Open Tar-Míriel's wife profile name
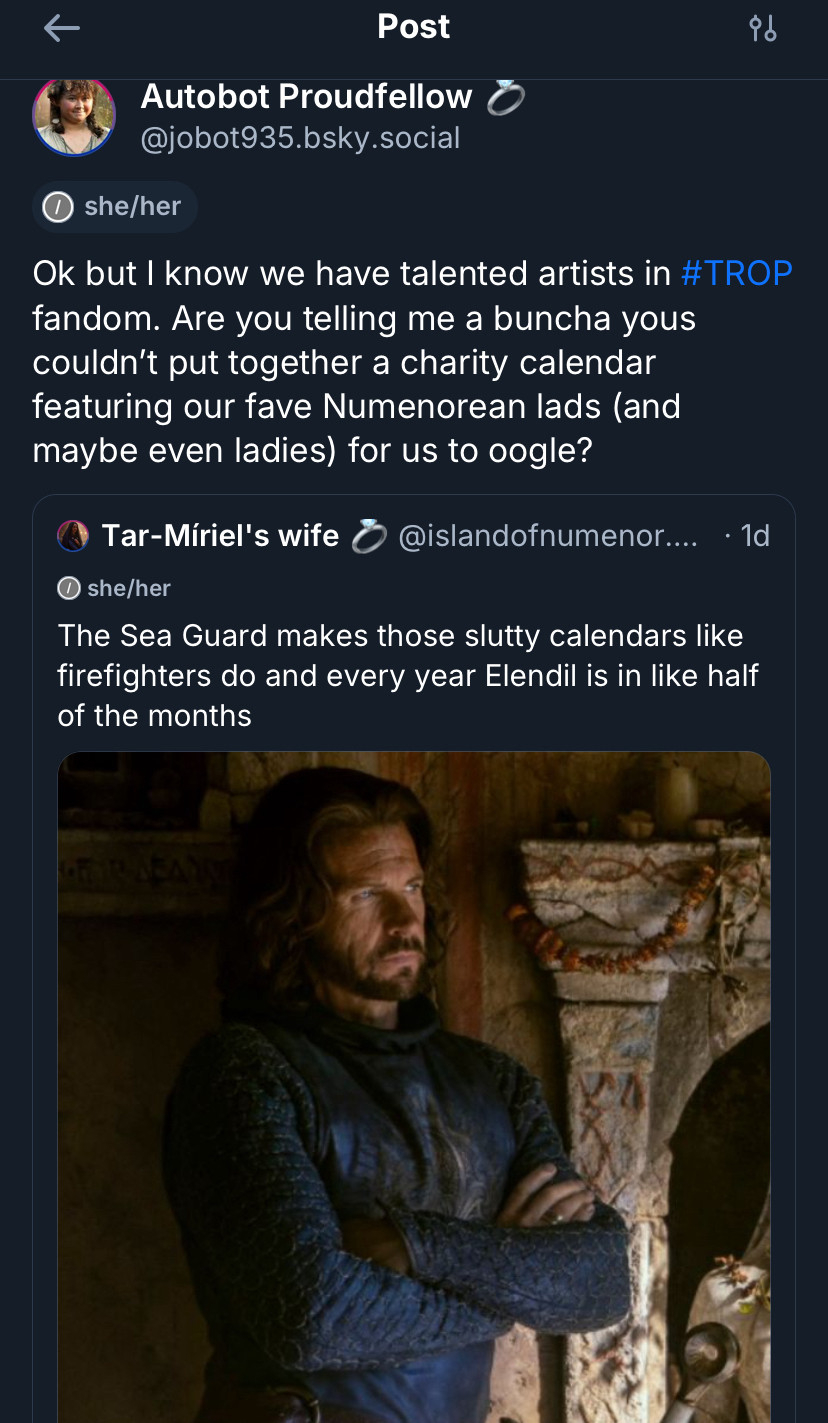Viewport: 828px width, 1423px height. [220, 536]
